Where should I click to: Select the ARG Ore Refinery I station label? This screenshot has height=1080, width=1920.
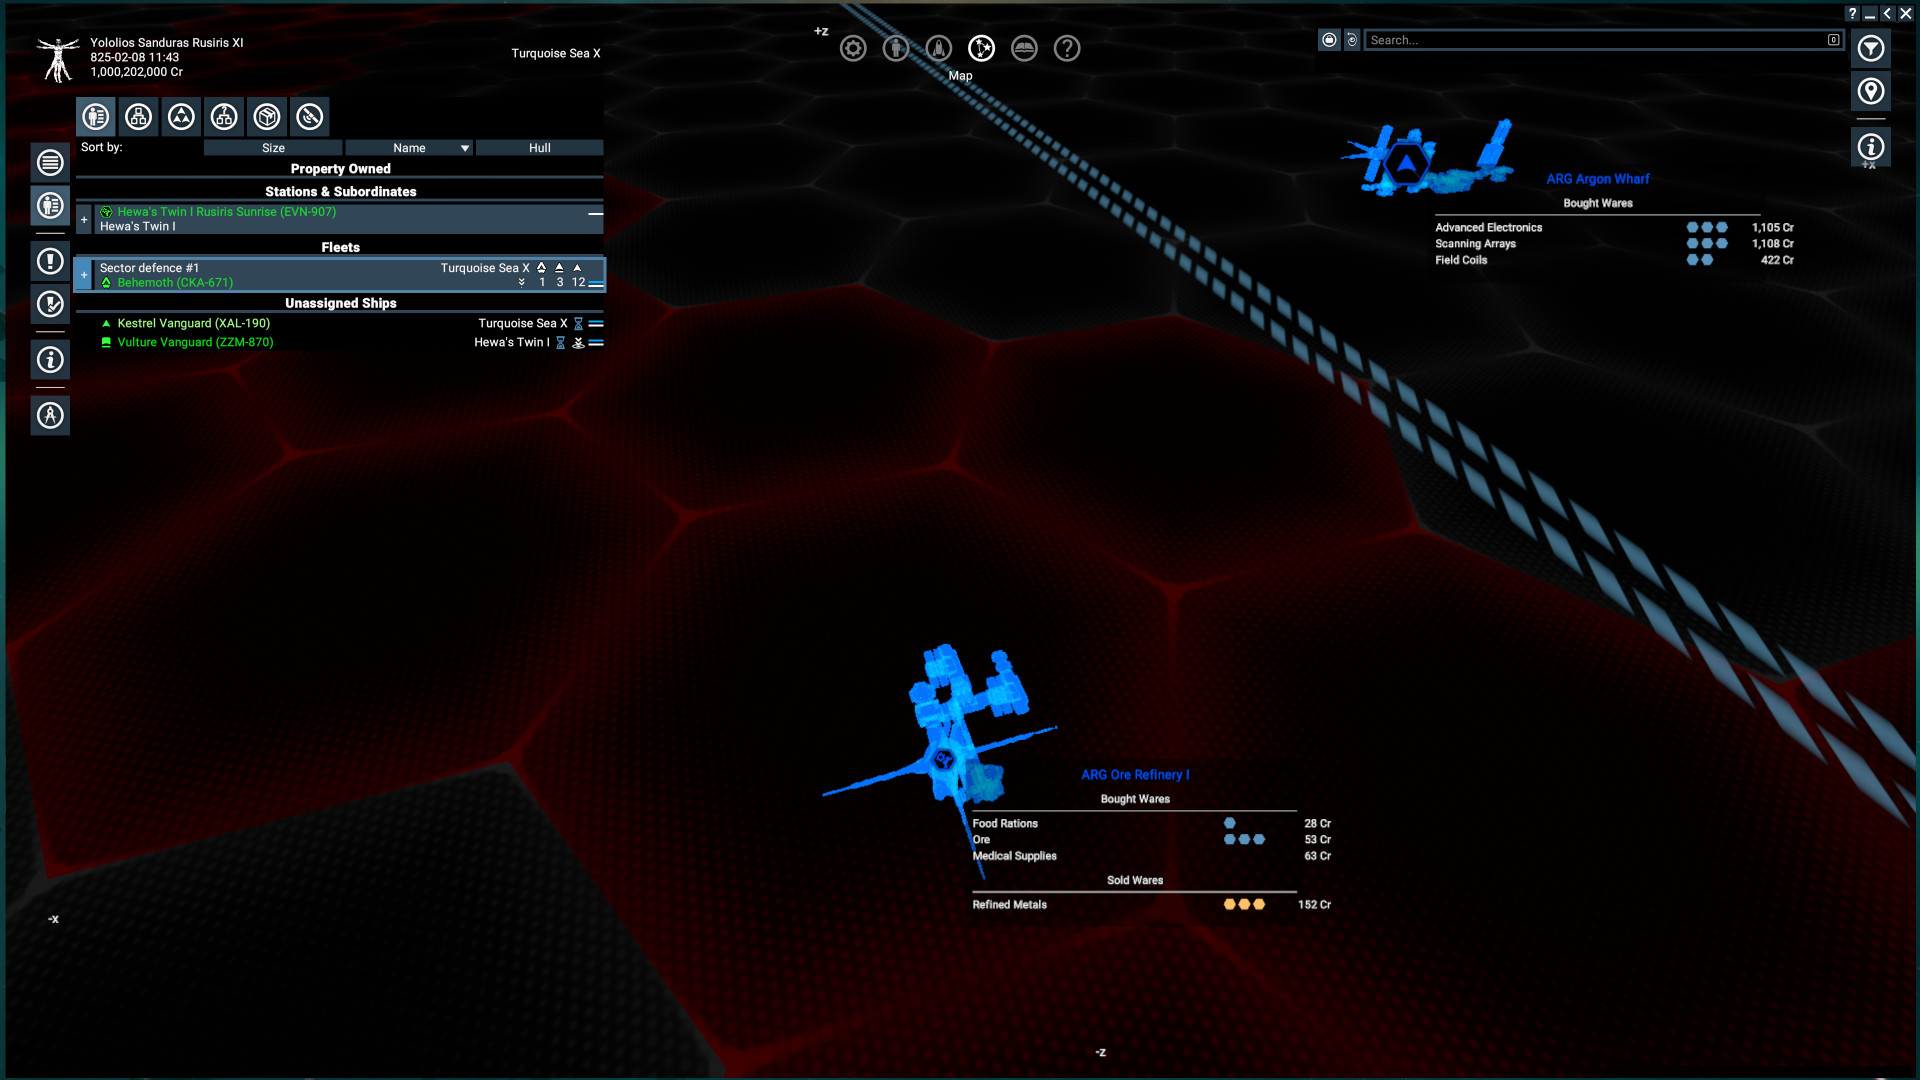[1134, 774]
